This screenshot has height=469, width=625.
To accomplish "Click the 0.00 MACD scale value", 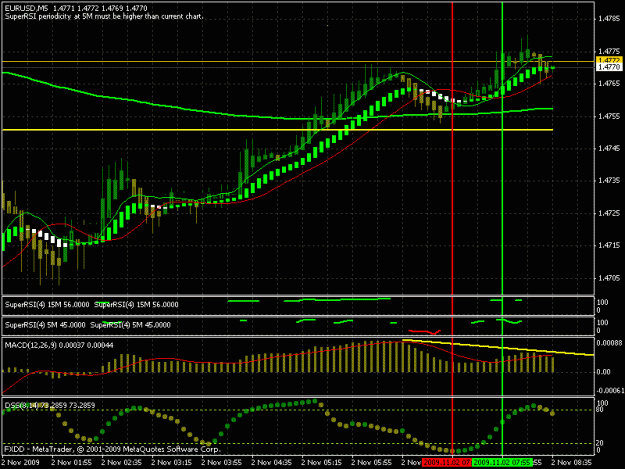I will tap(603, 372).
